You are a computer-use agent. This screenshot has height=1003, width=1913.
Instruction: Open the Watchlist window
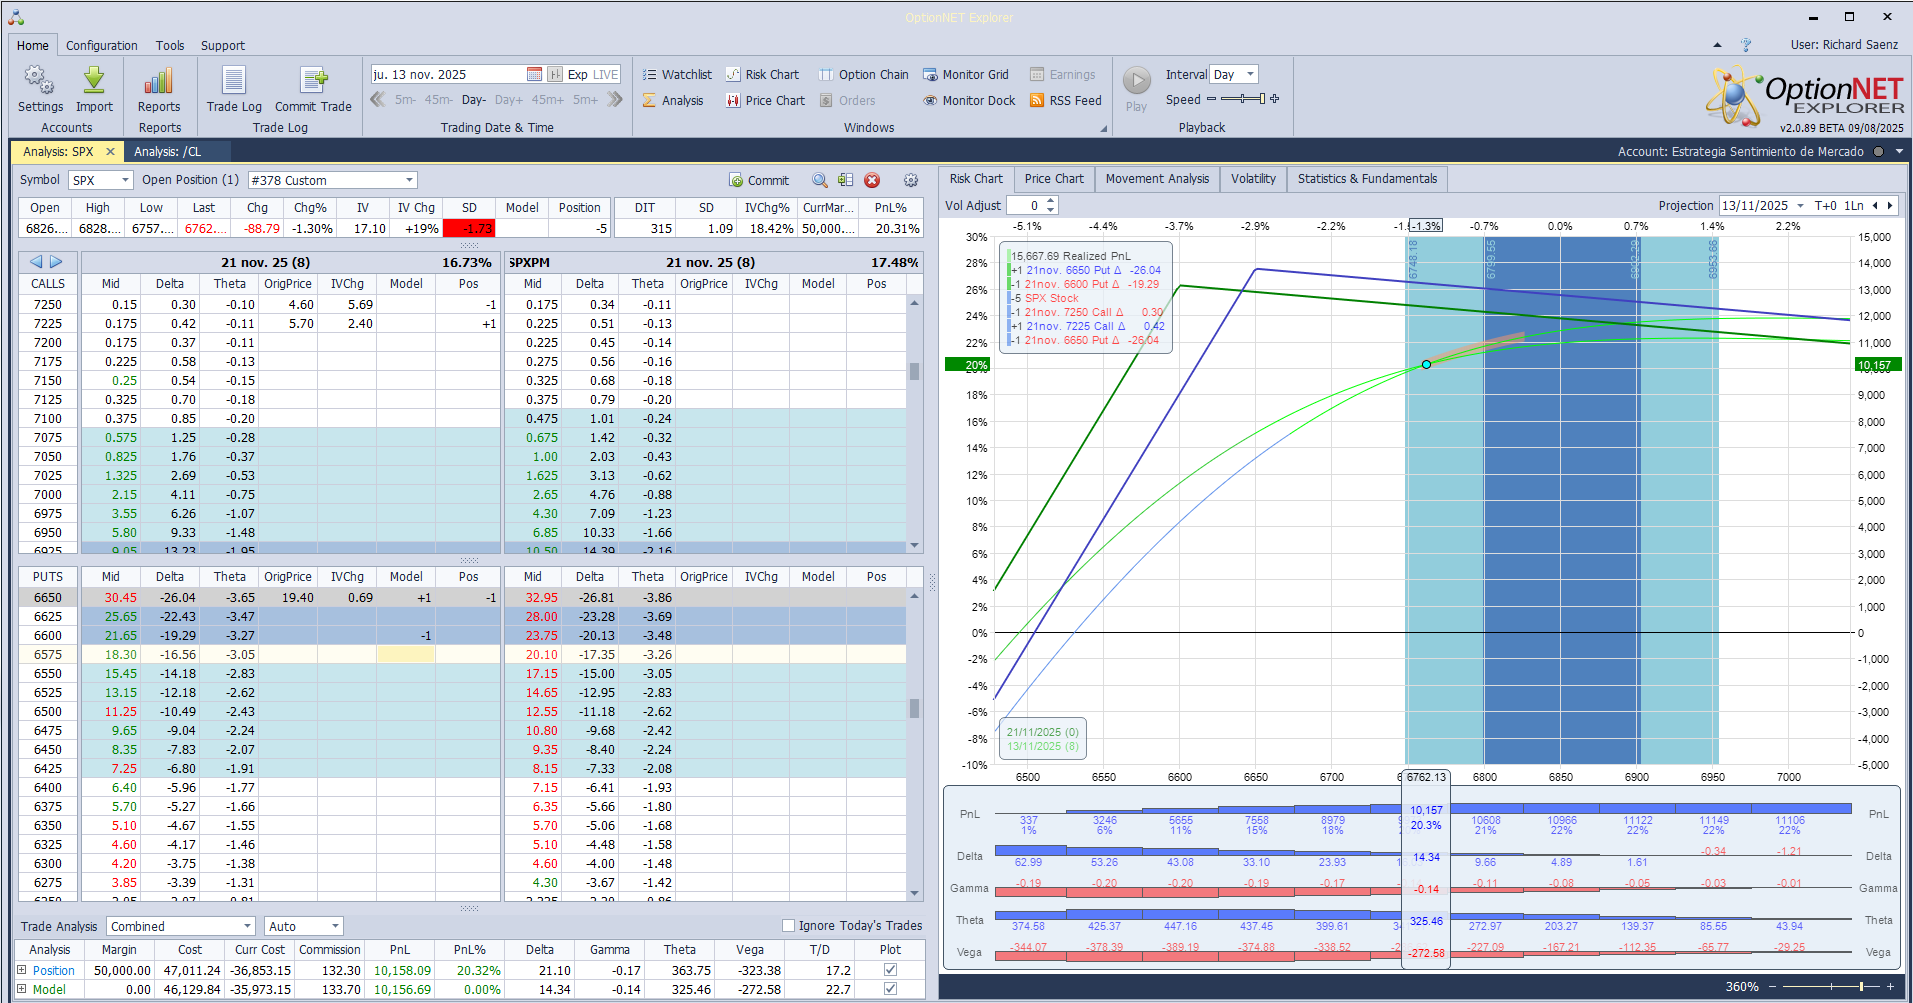677,74
